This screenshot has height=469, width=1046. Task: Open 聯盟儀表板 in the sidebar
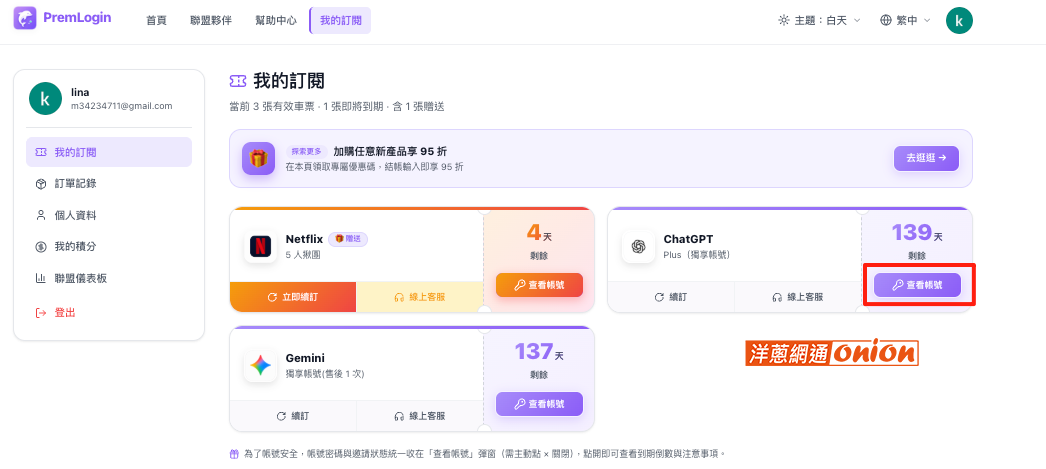coord(109,278)
